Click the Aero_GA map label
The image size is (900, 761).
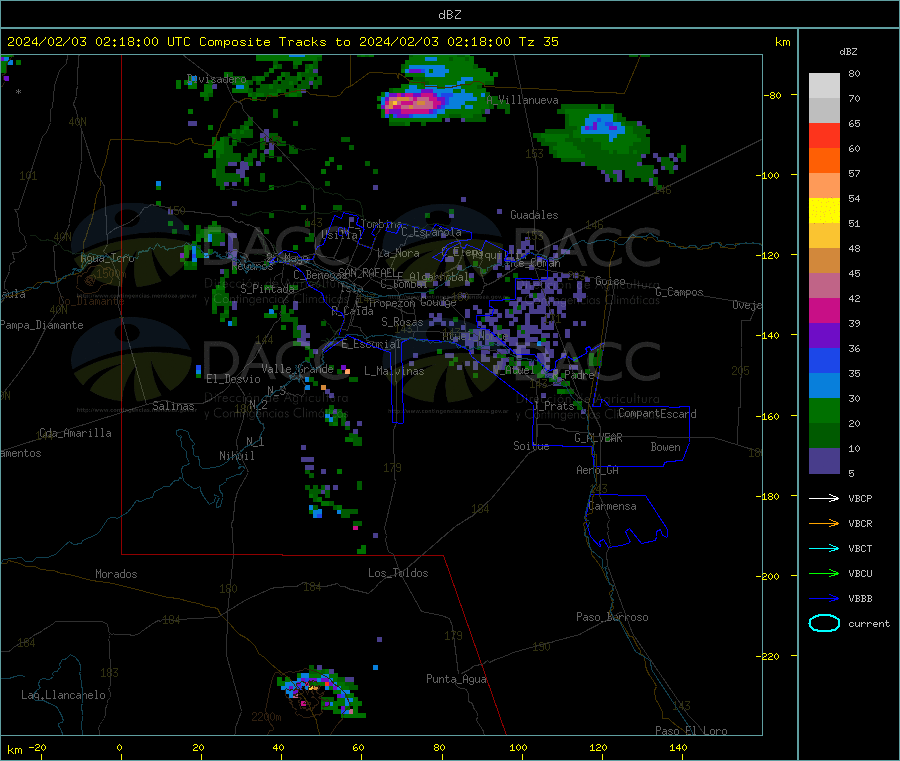(x=597, y=470)
